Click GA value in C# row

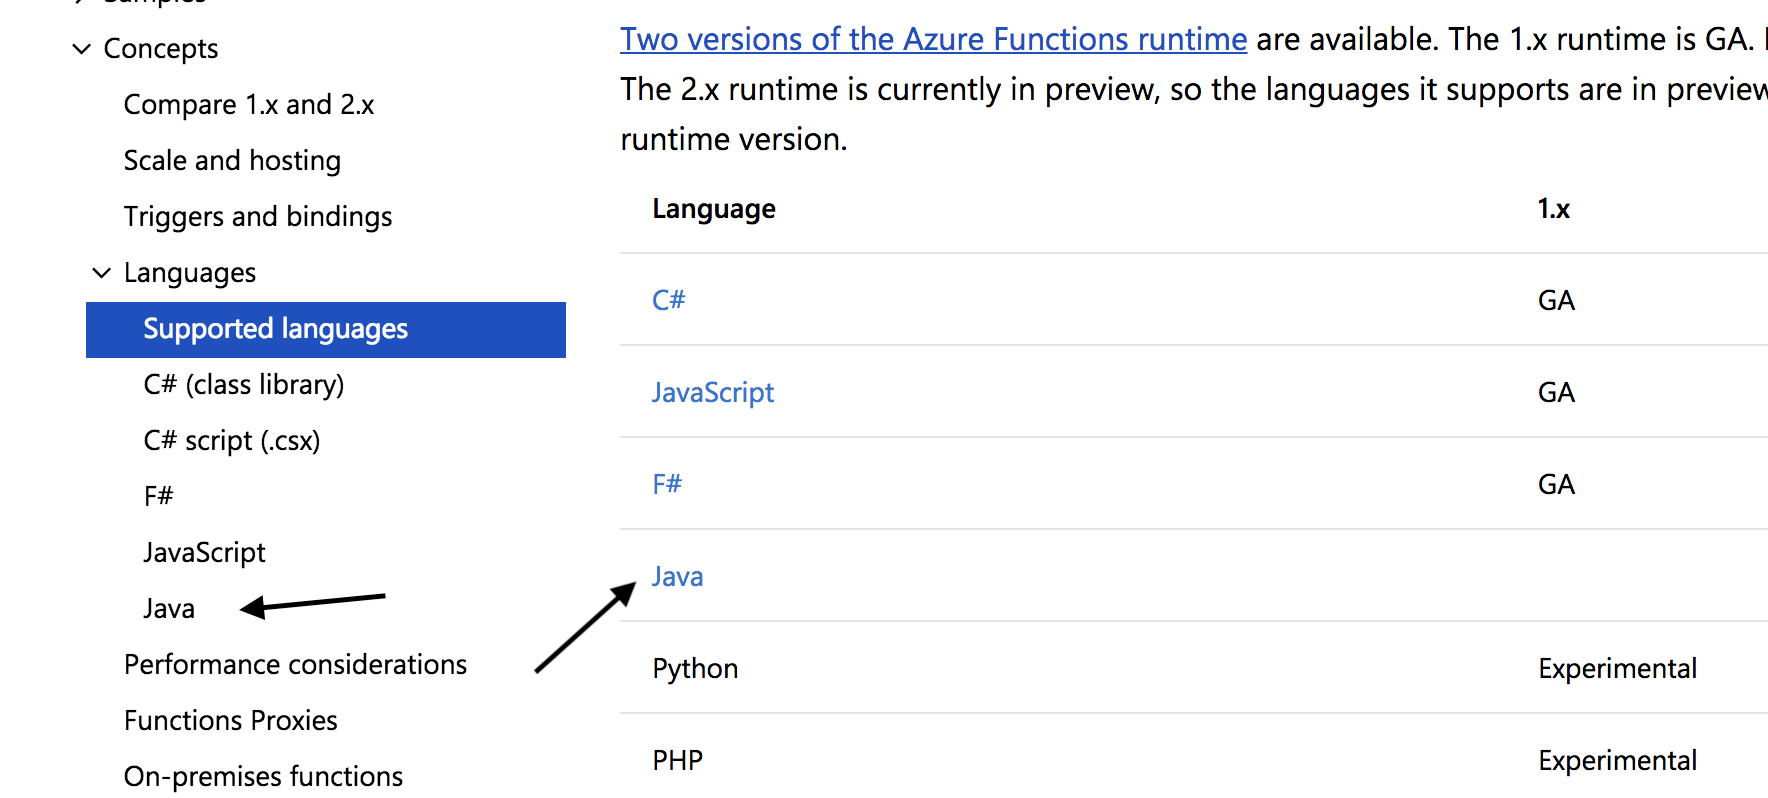coord(1556,300)
